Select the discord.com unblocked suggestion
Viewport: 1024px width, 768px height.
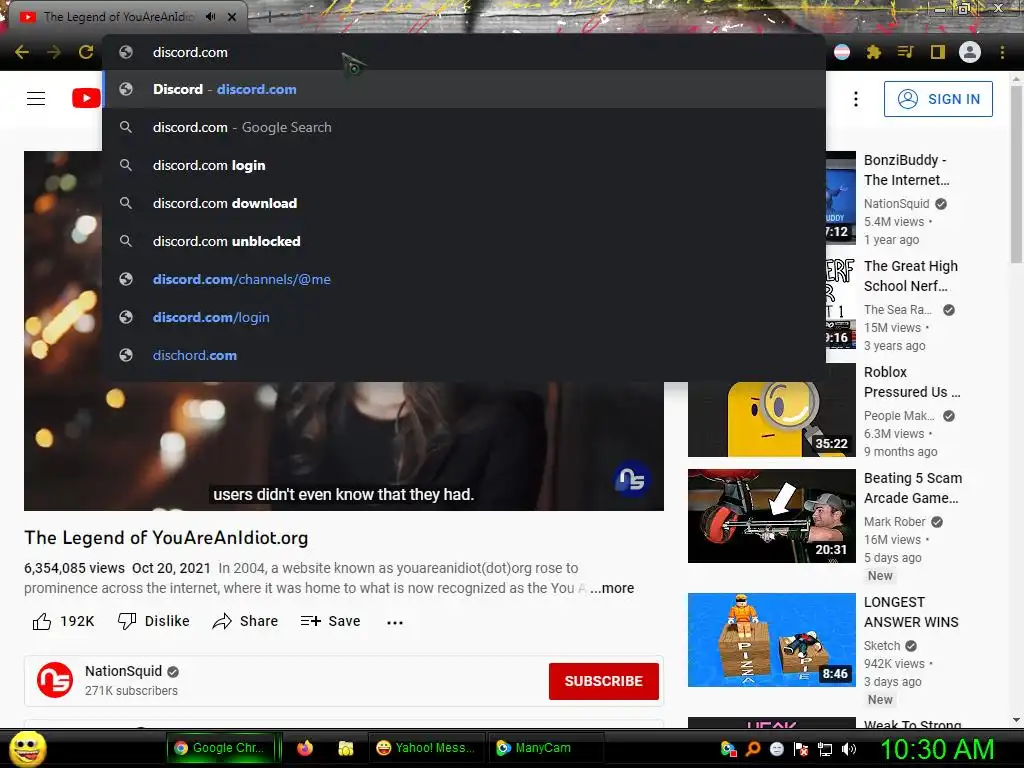coord(464,241)
